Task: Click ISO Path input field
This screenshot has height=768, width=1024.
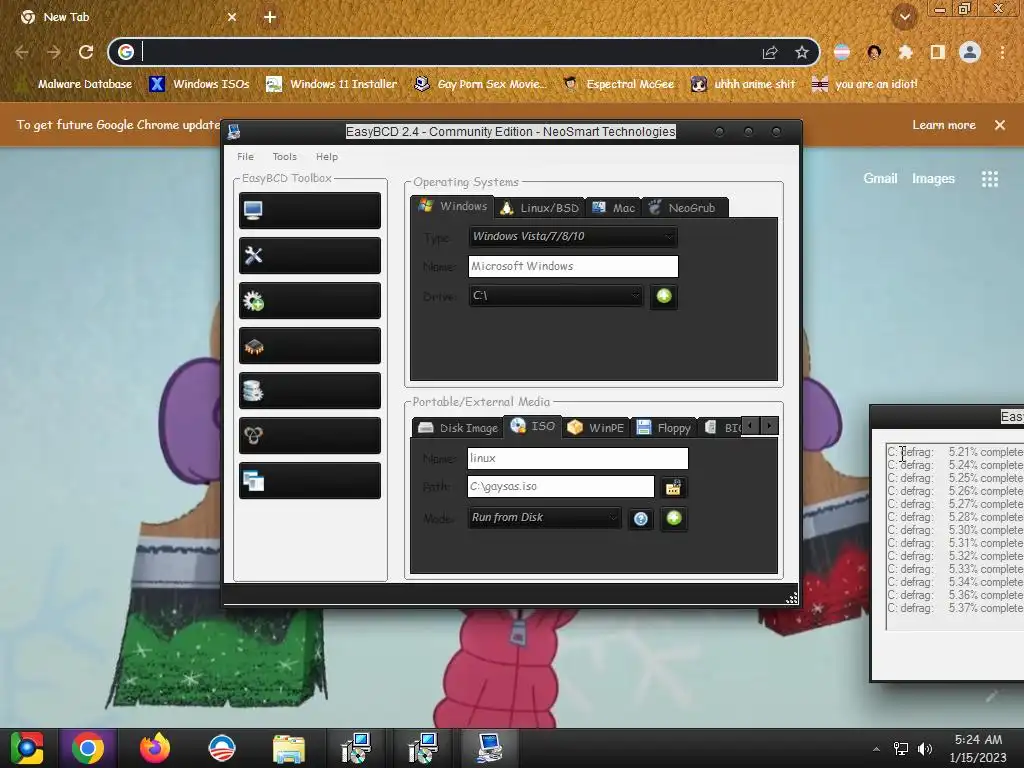Action: (560, 487)
